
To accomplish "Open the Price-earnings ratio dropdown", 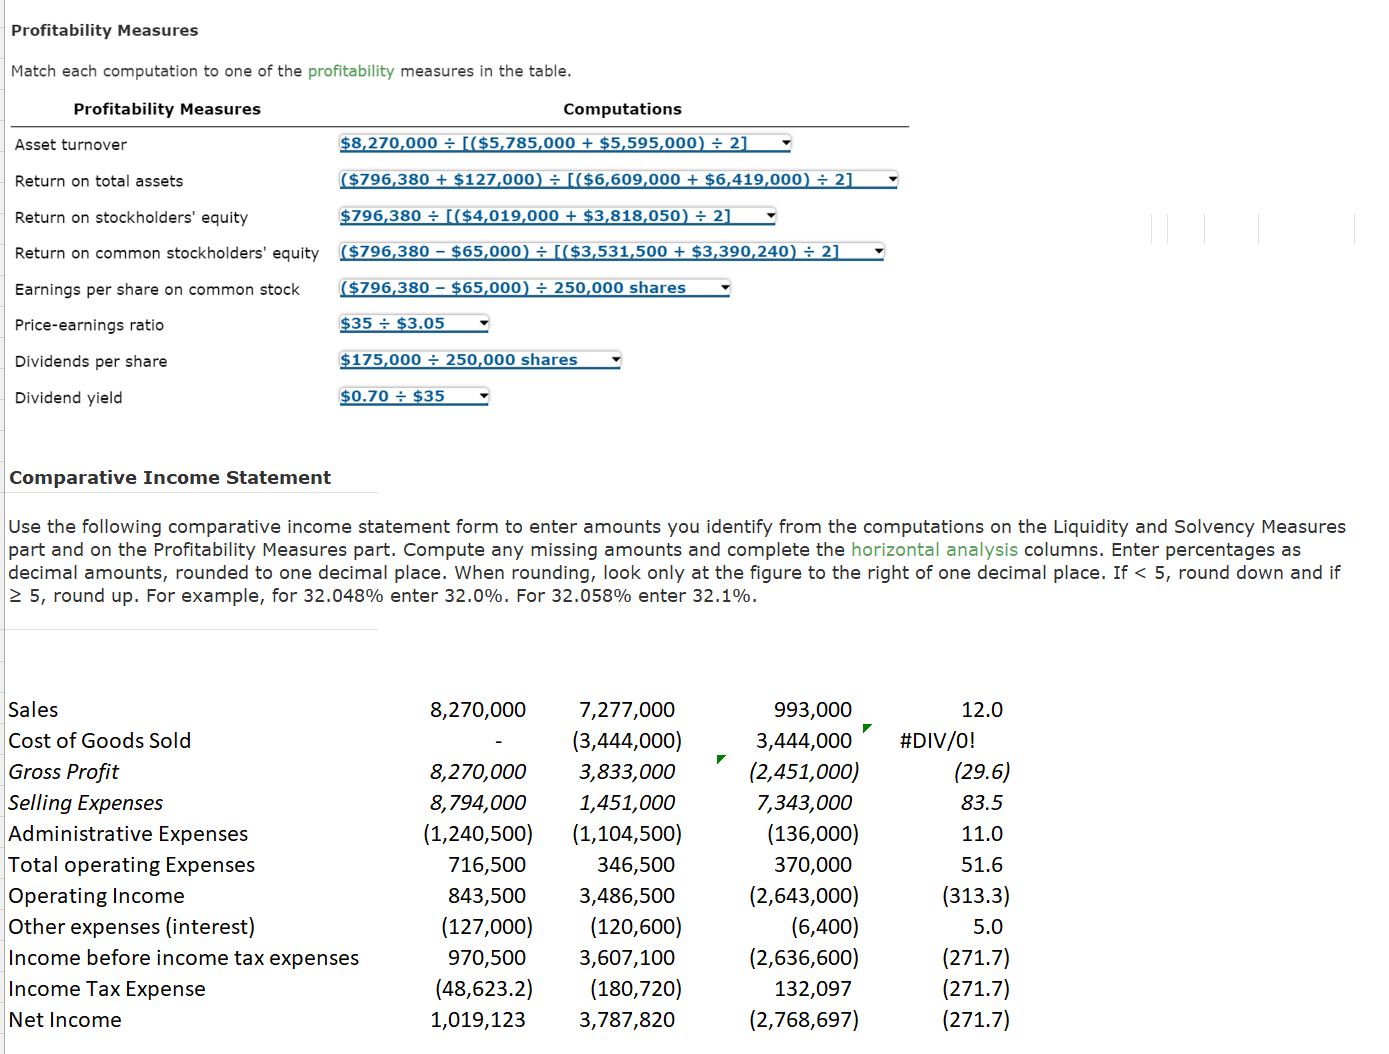I will point(413,324).
